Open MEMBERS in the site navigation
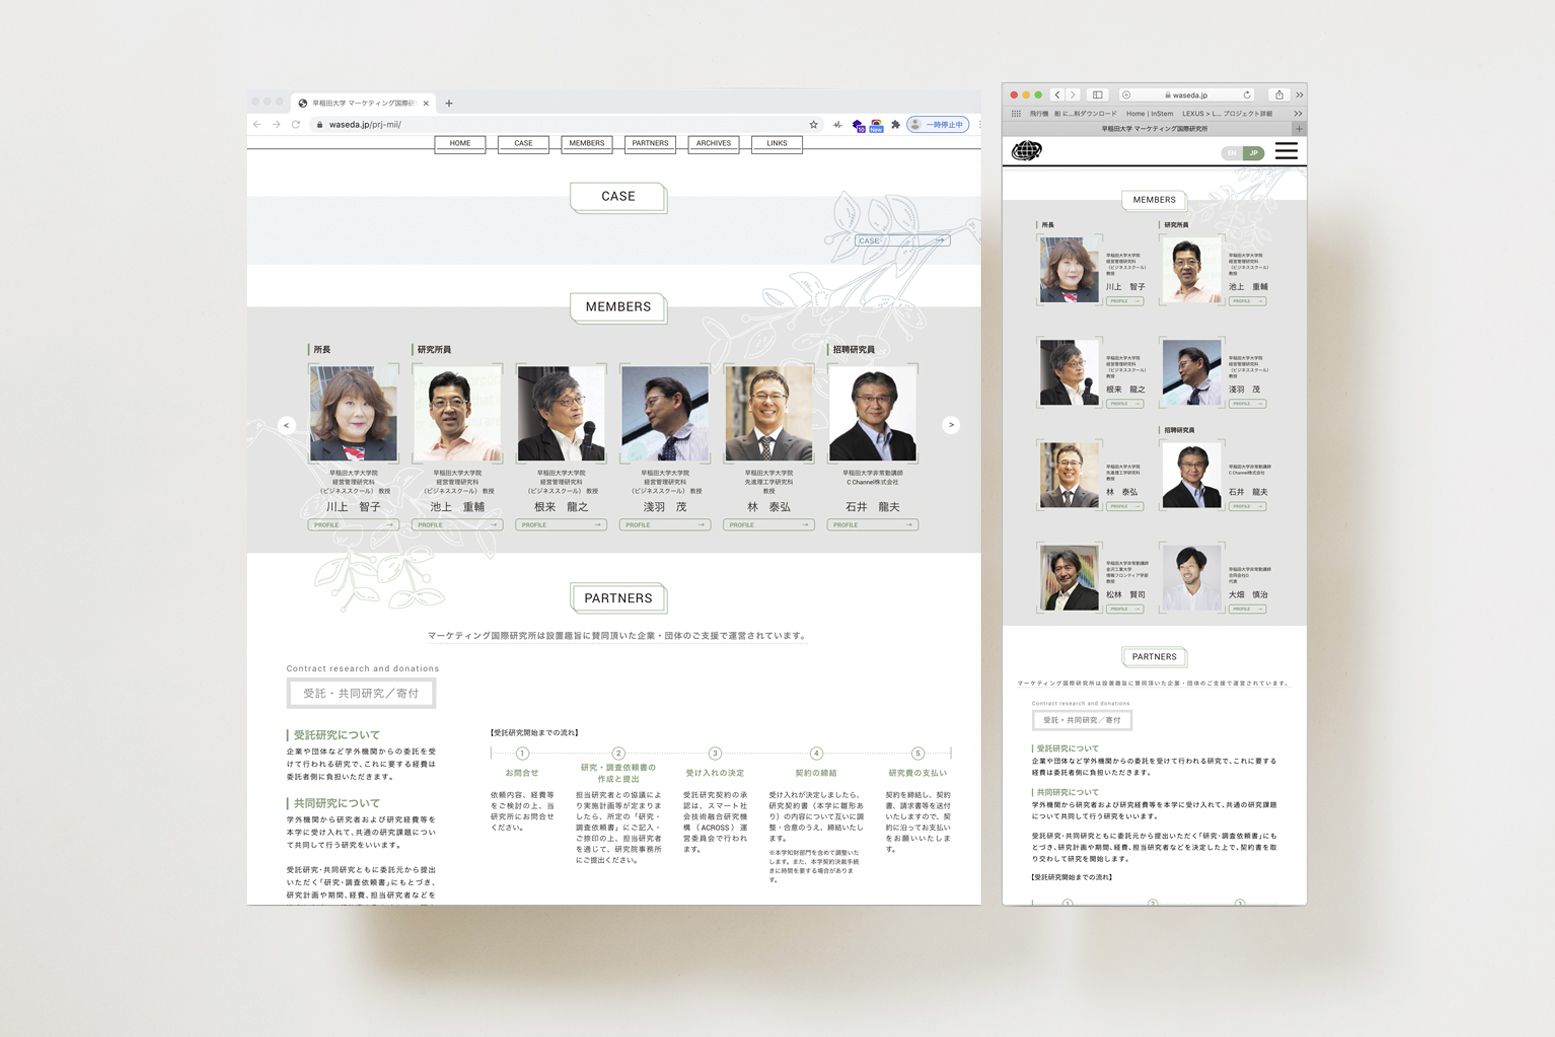 587,144
